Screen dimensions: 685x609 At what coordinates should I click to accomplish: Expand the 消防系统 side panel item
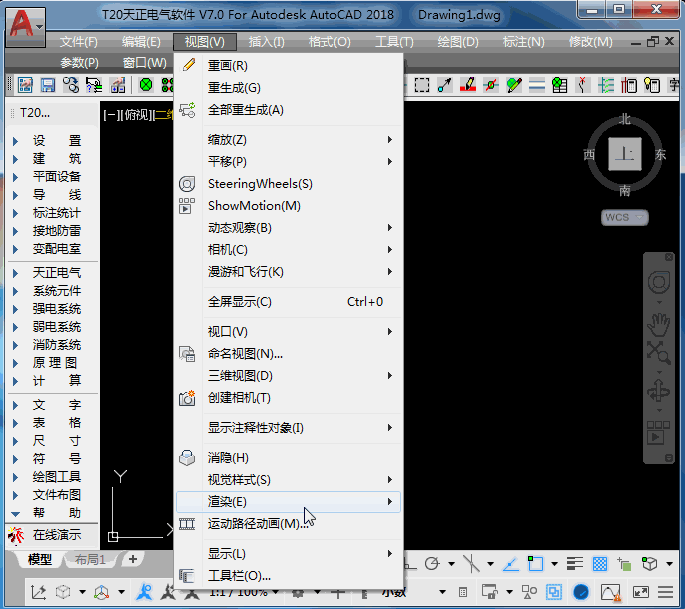pyautogui.click(x=16, y=345)
